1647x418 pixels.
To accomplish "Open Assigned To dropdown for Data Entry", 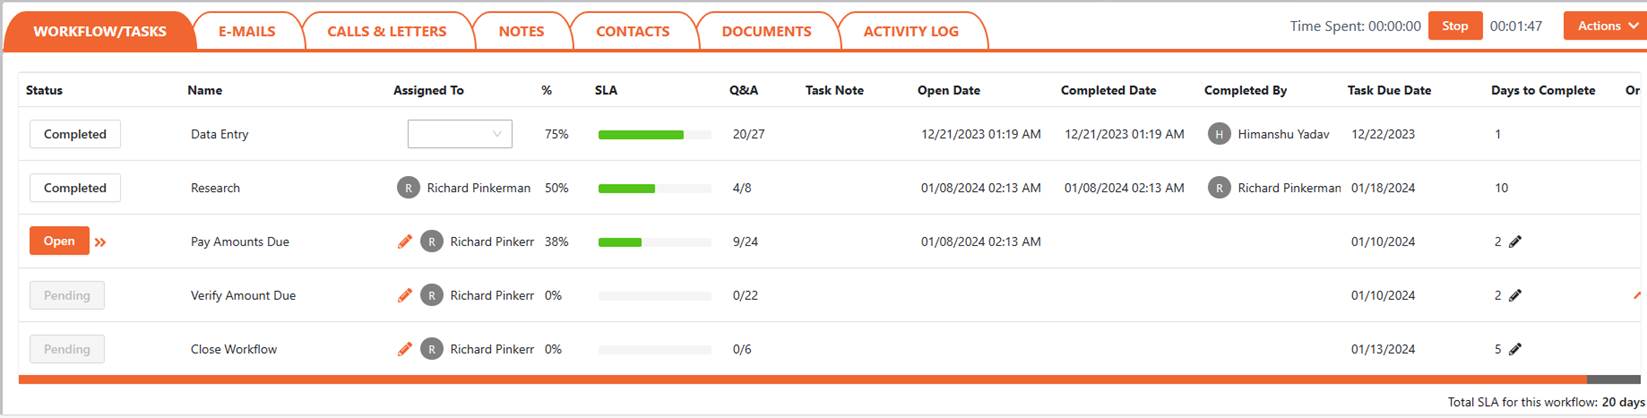I will coord(460,134).
